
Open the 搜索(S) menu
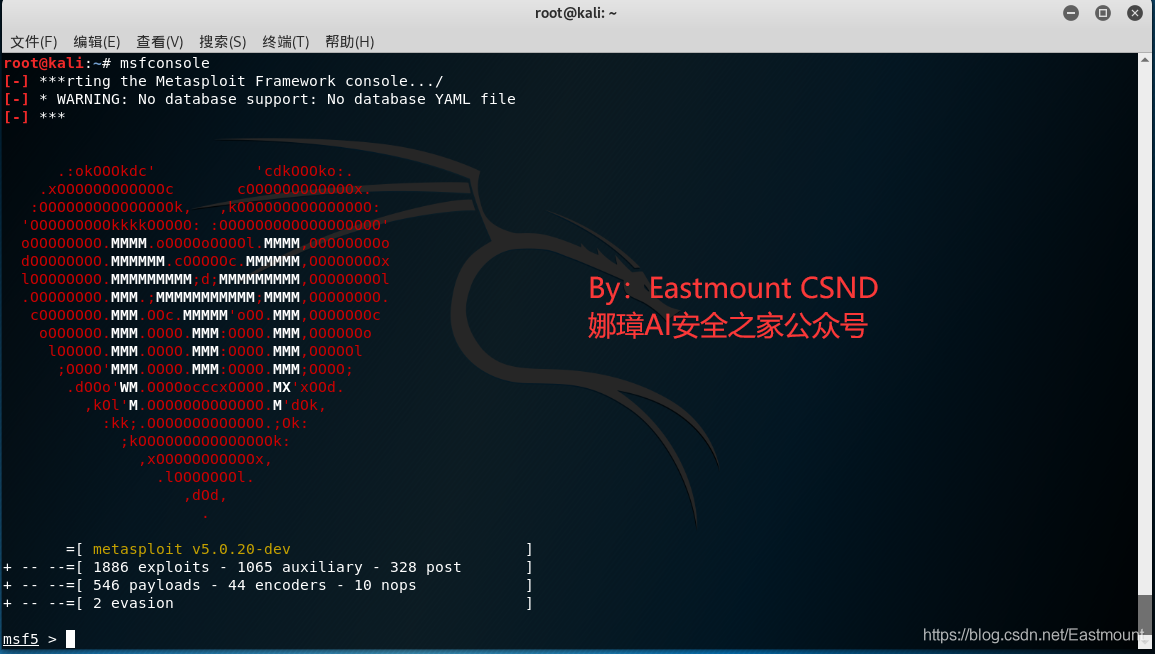pyautogui.click(x=222, y=42)
